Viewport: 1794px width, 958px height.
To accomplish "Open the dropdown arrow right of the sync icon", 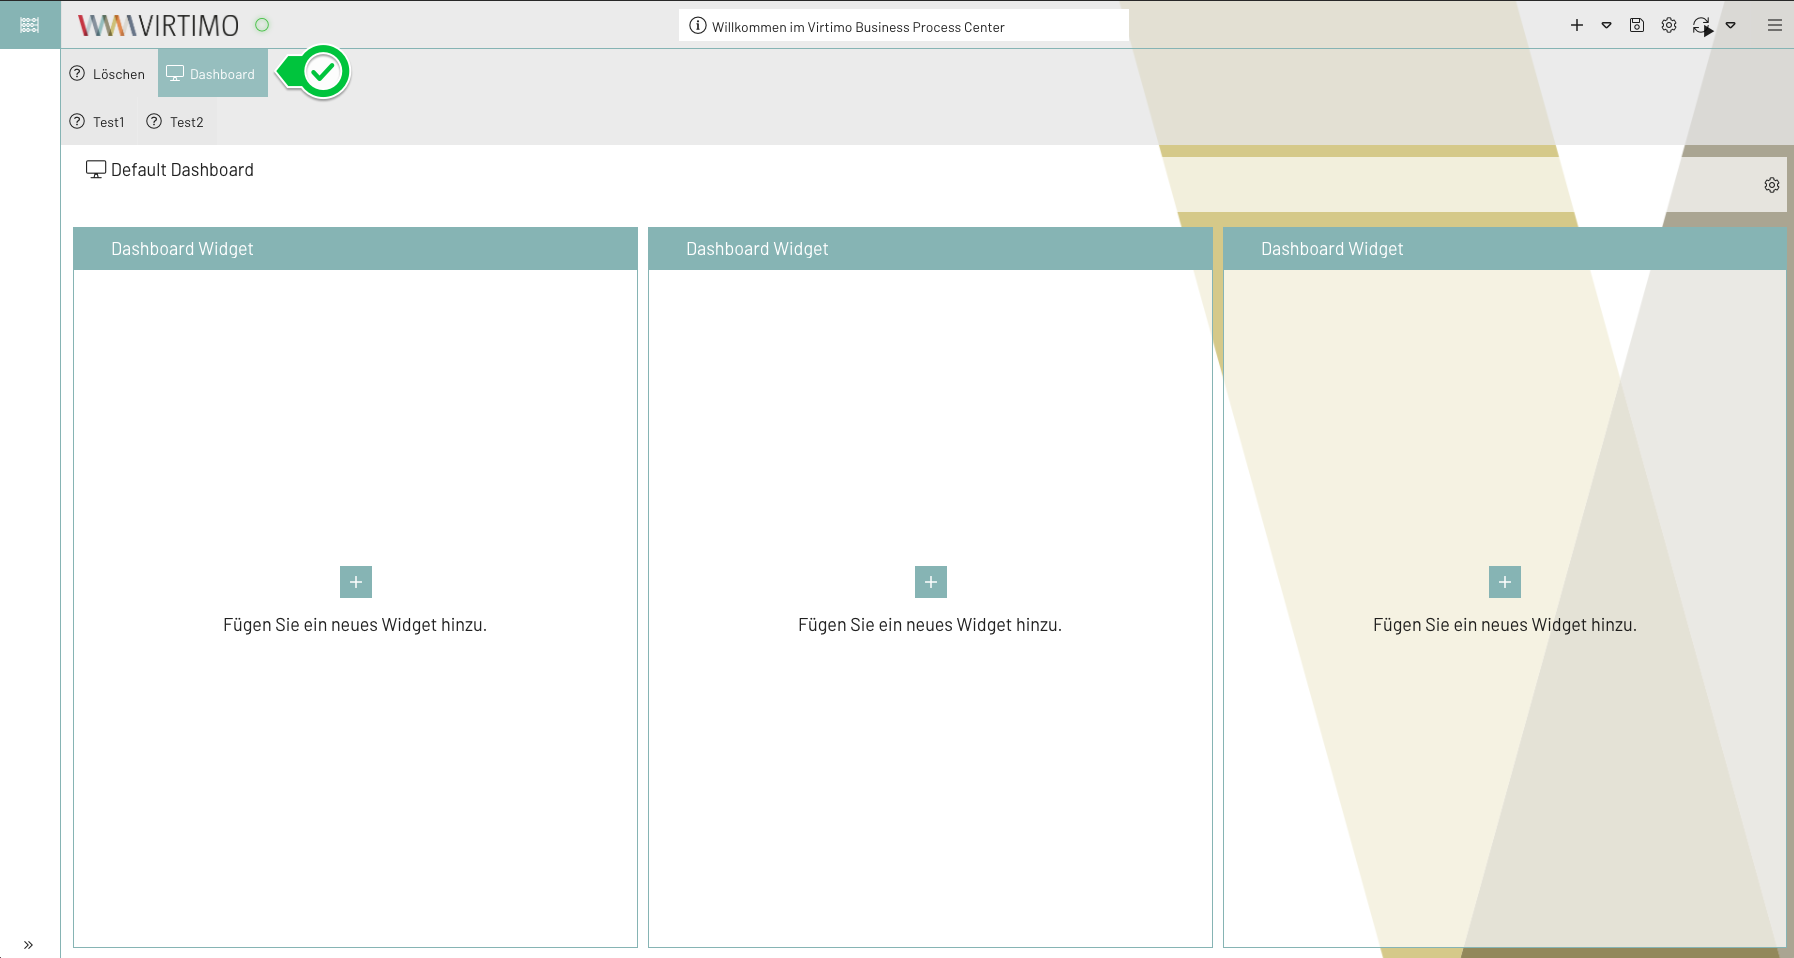I will coord(1731,26).
